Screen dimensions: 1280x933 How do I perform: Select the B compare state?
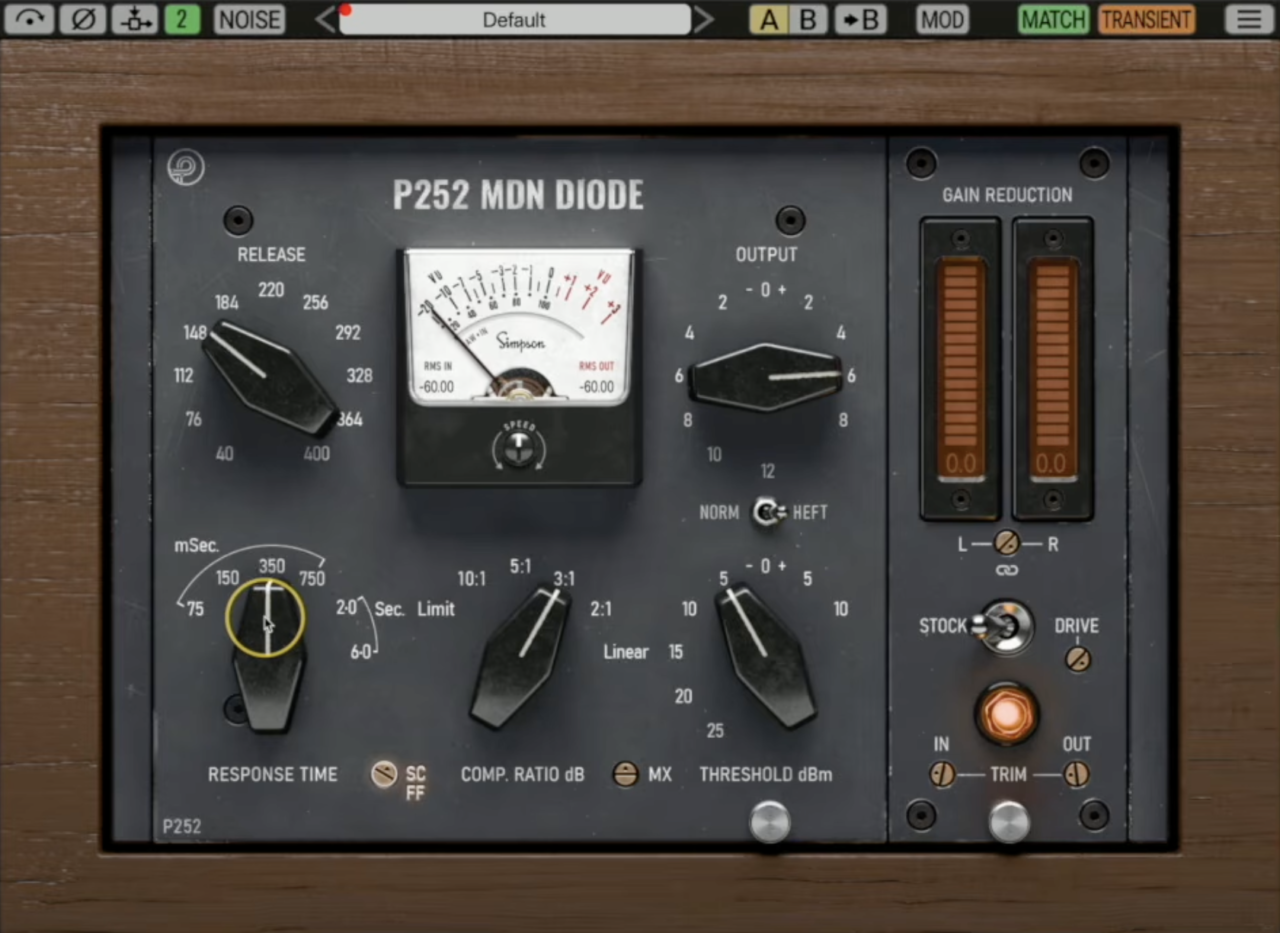tap(808, 19)
